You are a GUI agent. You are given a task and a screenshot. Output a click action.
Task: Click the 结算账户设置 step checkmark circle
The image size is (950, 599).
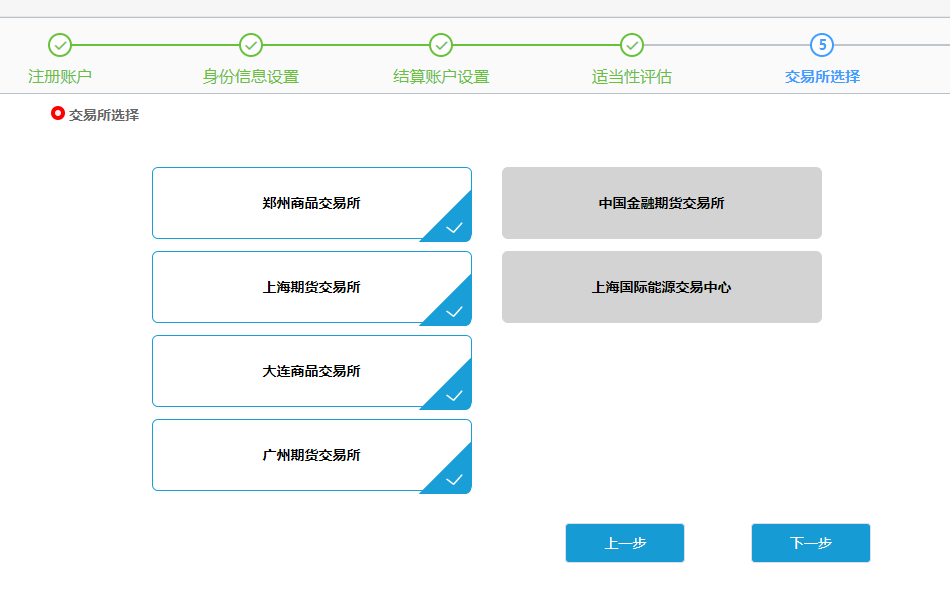click(x=441, y=45)
